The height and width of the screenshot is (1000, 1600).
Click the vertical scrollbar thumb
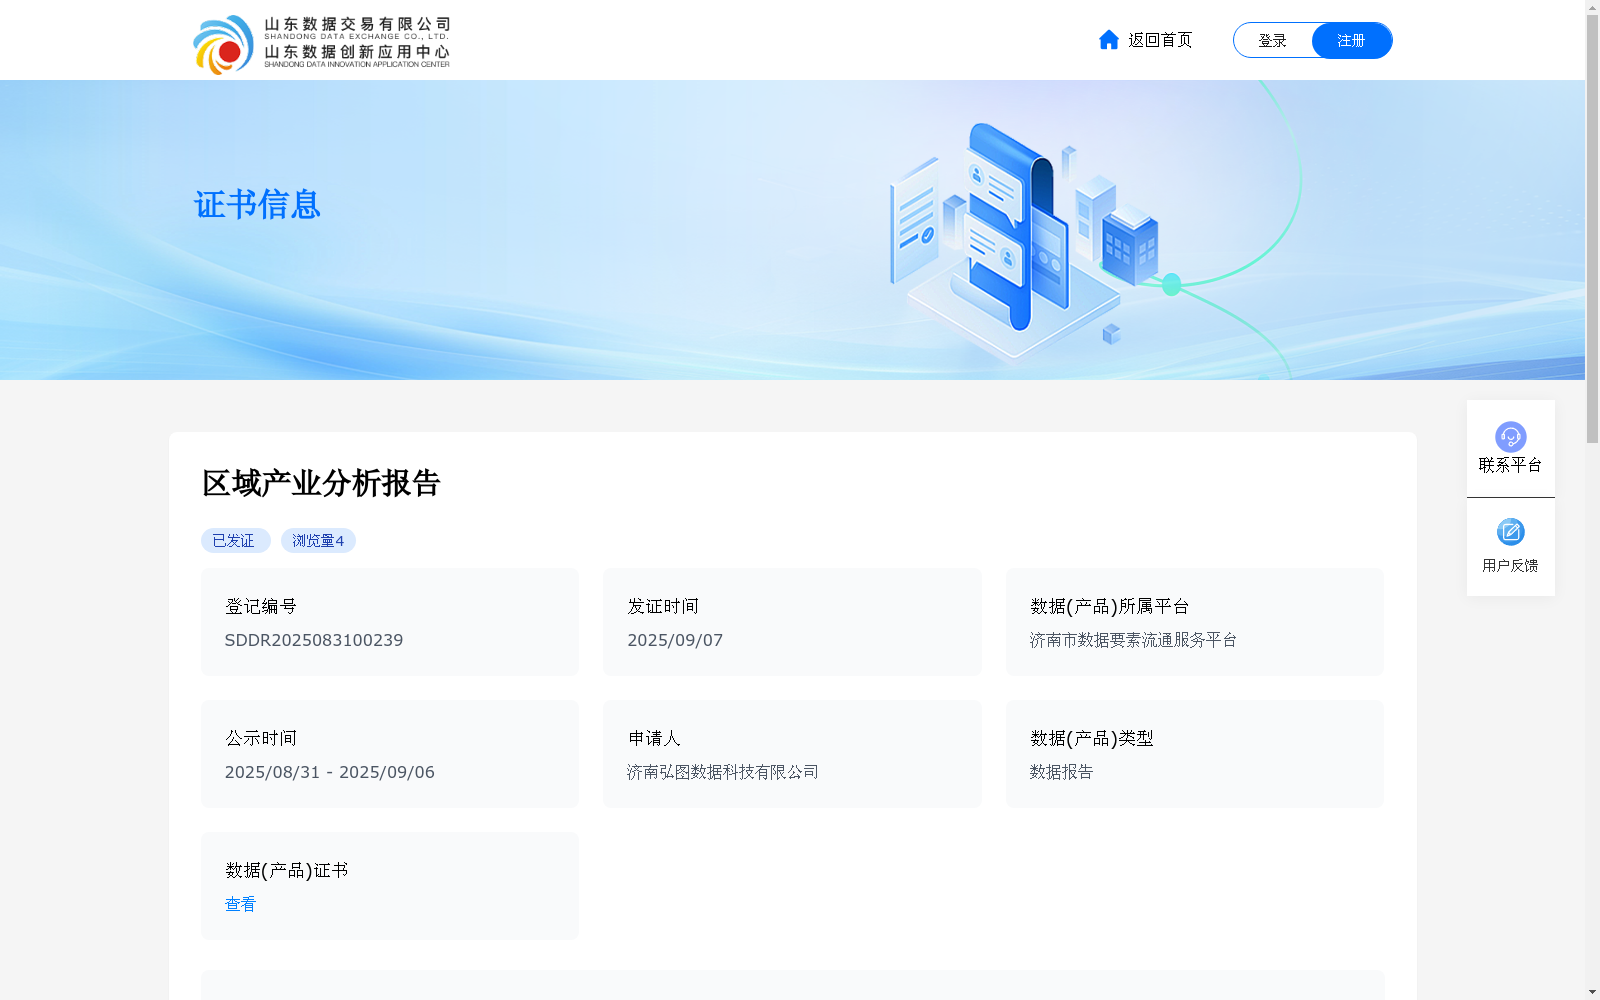click(1593, 228)
